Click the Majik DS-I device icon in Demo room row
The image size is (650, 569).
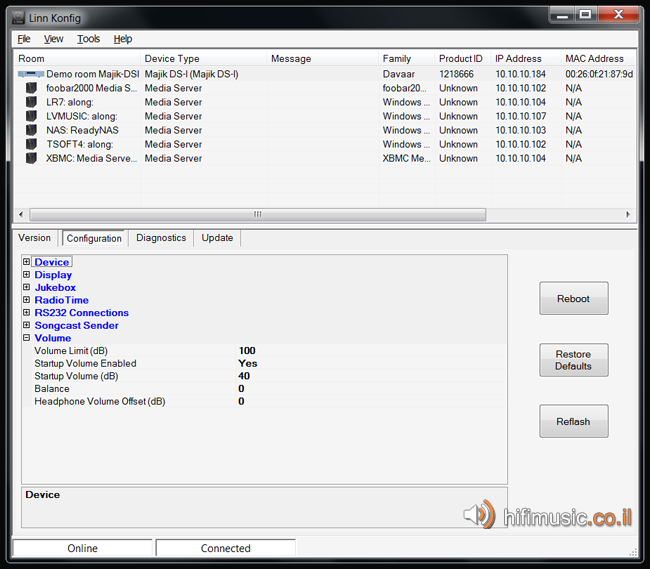coord(31,74)
